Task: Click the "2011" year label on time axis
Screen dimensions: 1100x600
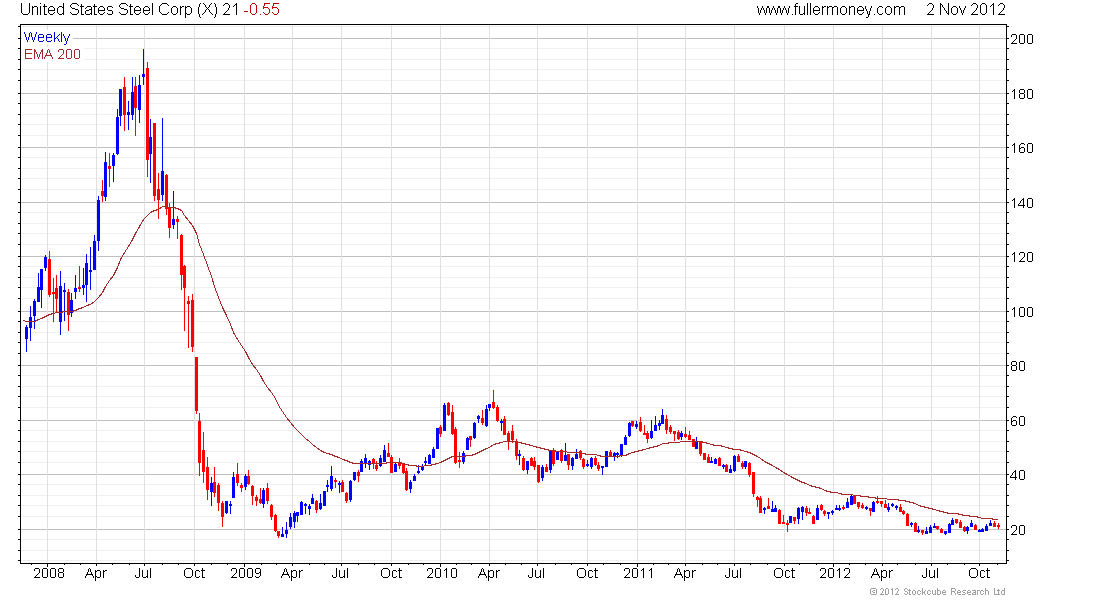Action: click(x=638, y=573)
